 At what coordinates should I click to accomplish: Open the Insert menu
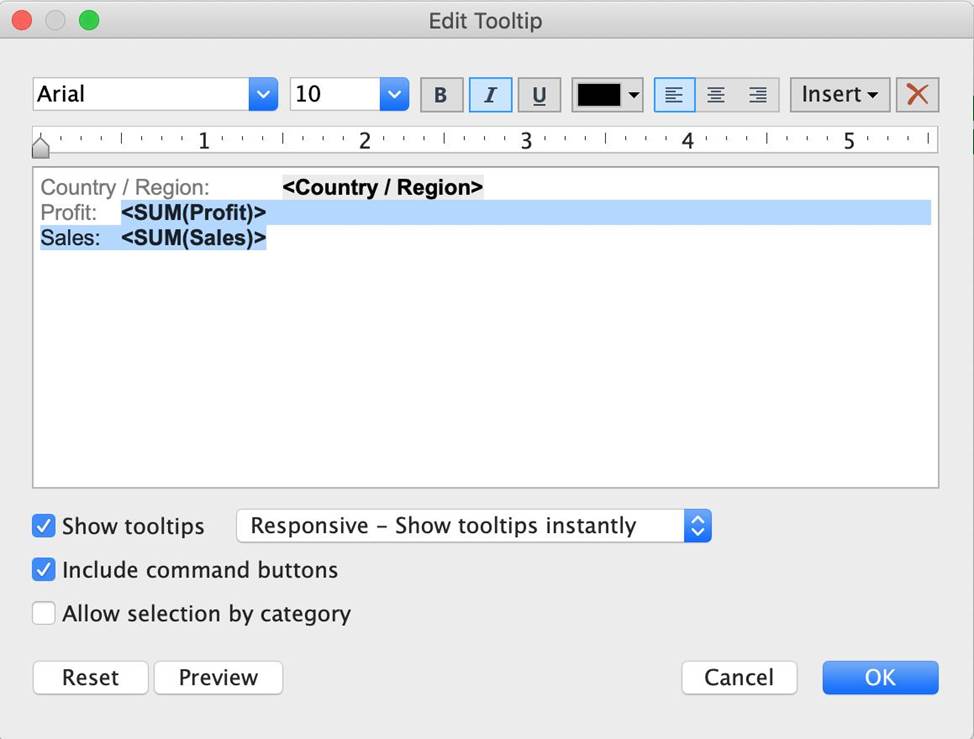839,95
